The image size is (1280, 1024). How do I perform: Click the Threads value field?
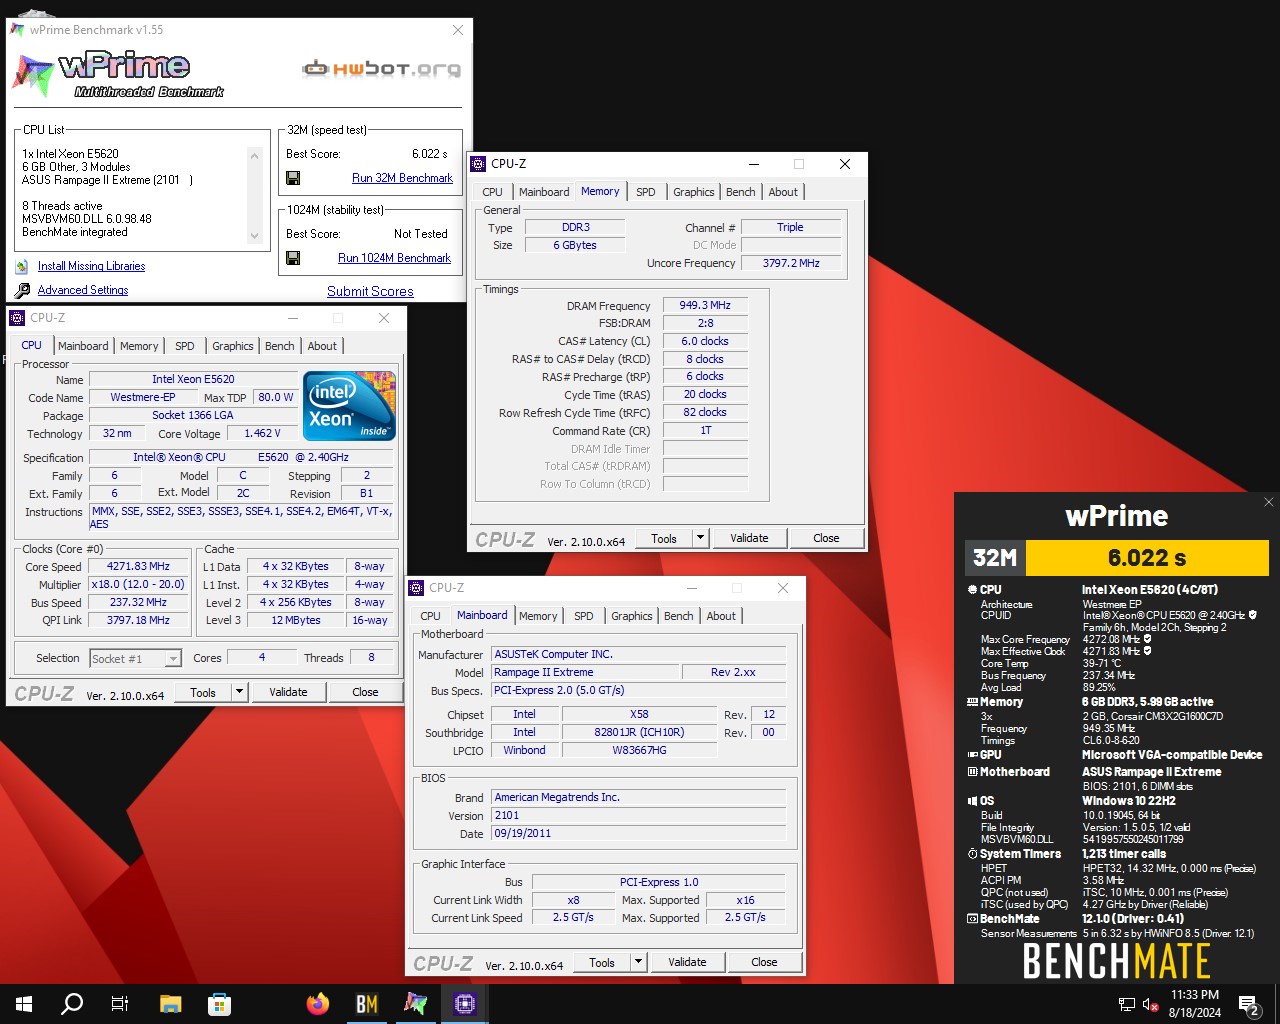point(371,657)
